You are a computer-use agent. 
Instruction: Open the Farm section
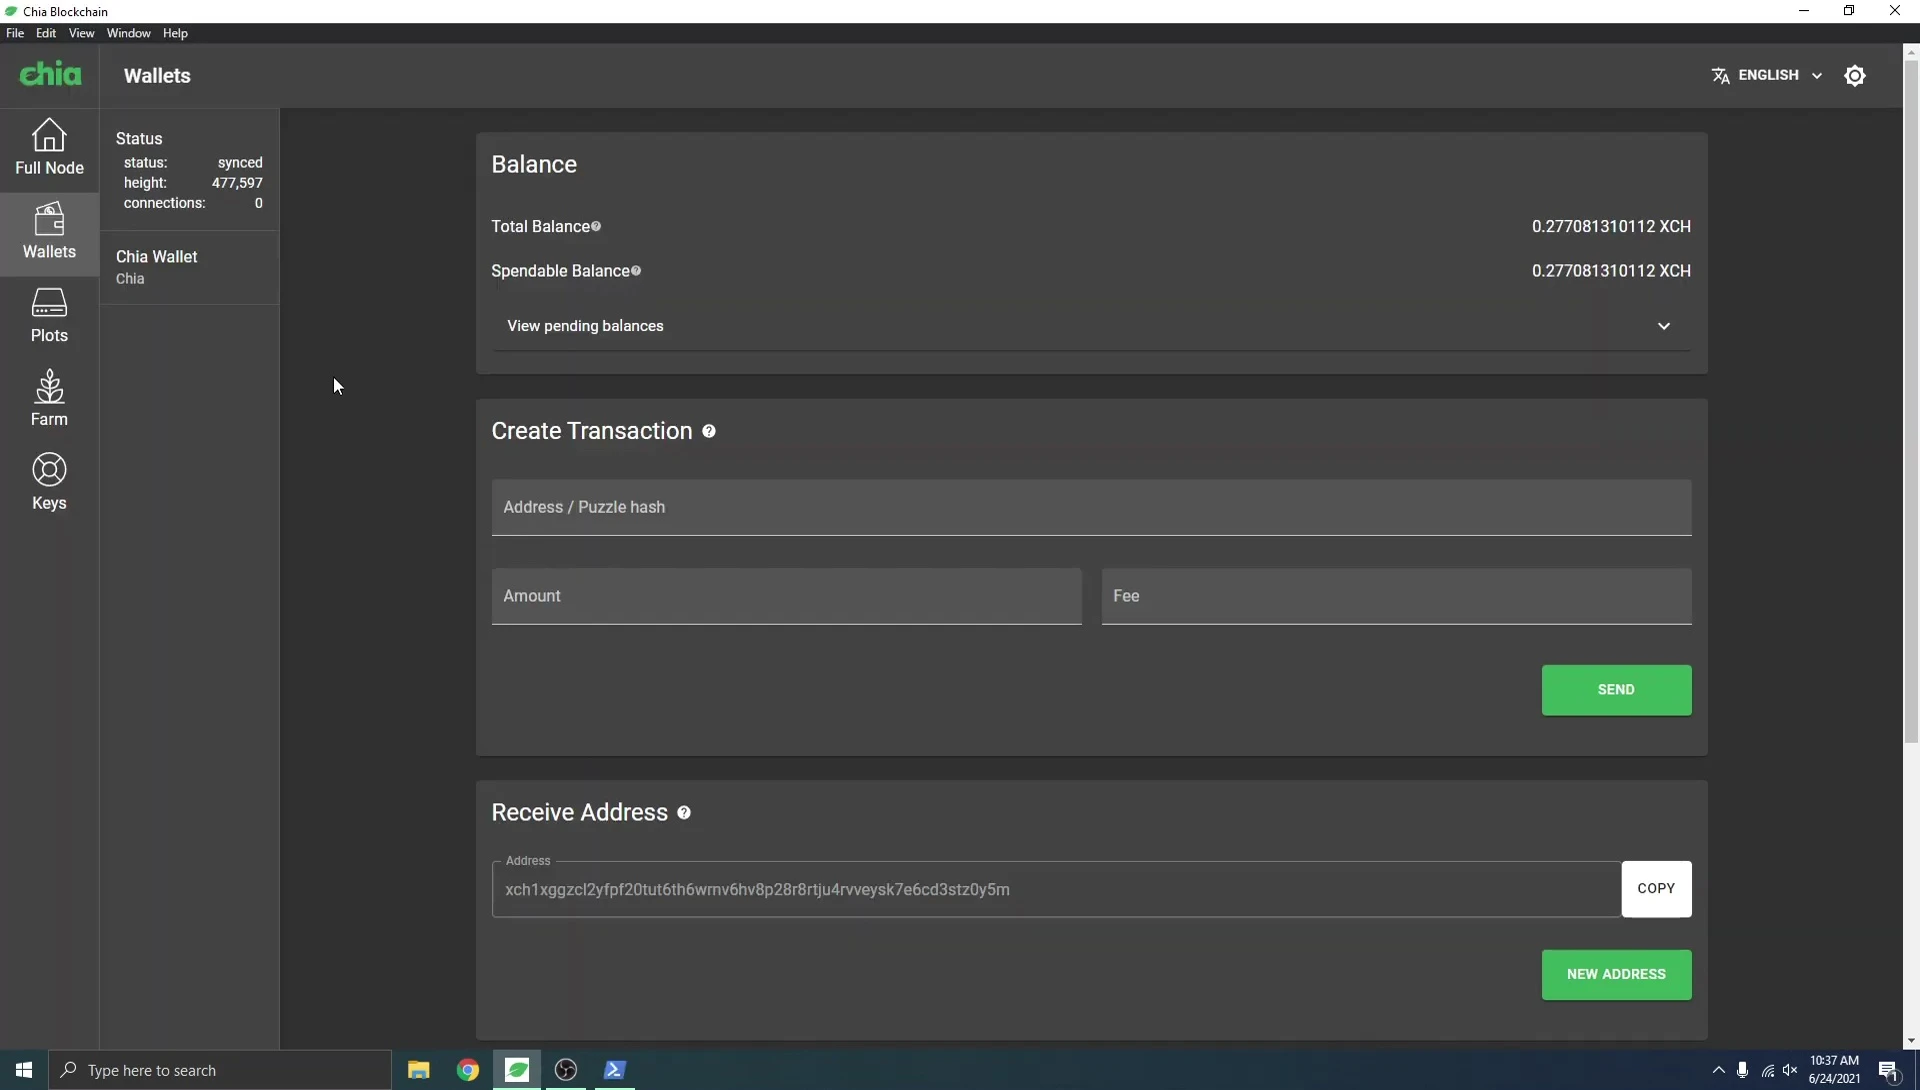(49, 399)
